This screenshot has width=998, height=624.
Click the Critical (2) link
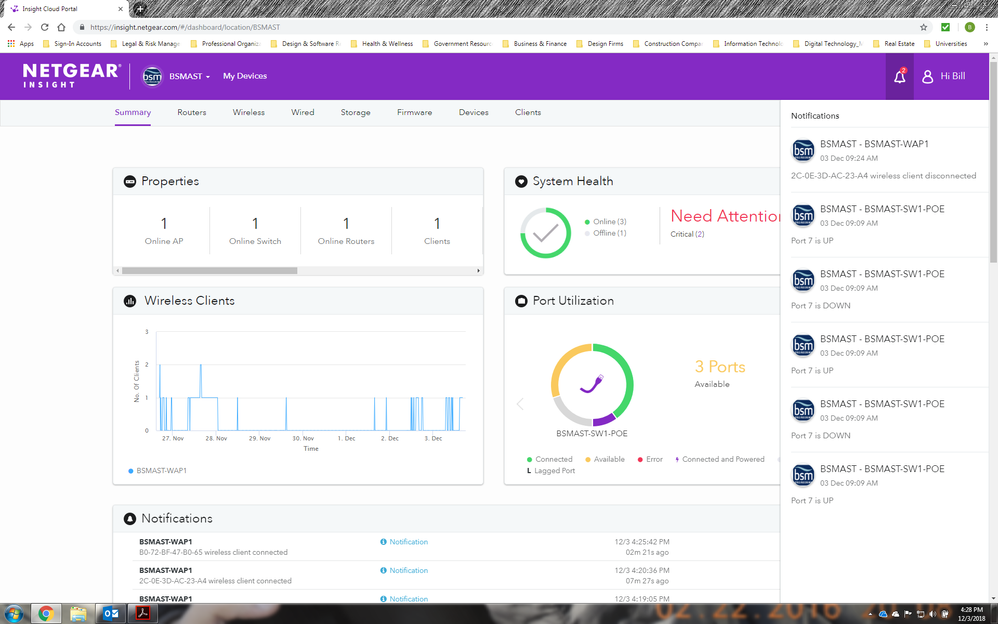pos(687,234)
